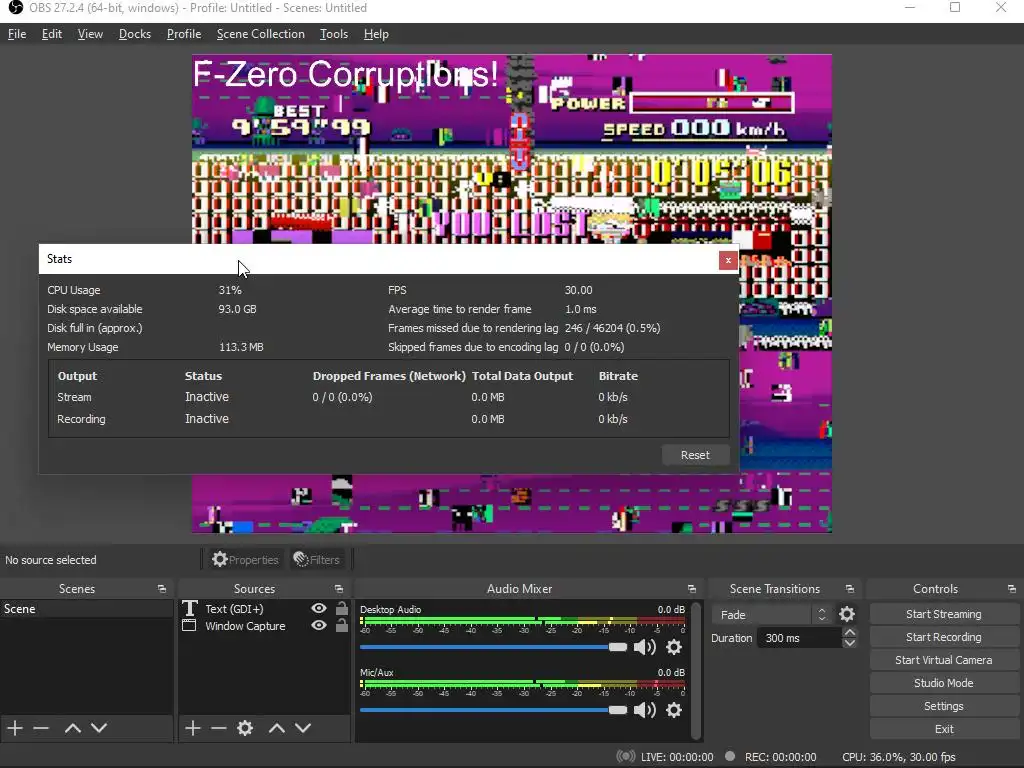Close the Stats window
The image size is (1024, 768).
[728, 260]
